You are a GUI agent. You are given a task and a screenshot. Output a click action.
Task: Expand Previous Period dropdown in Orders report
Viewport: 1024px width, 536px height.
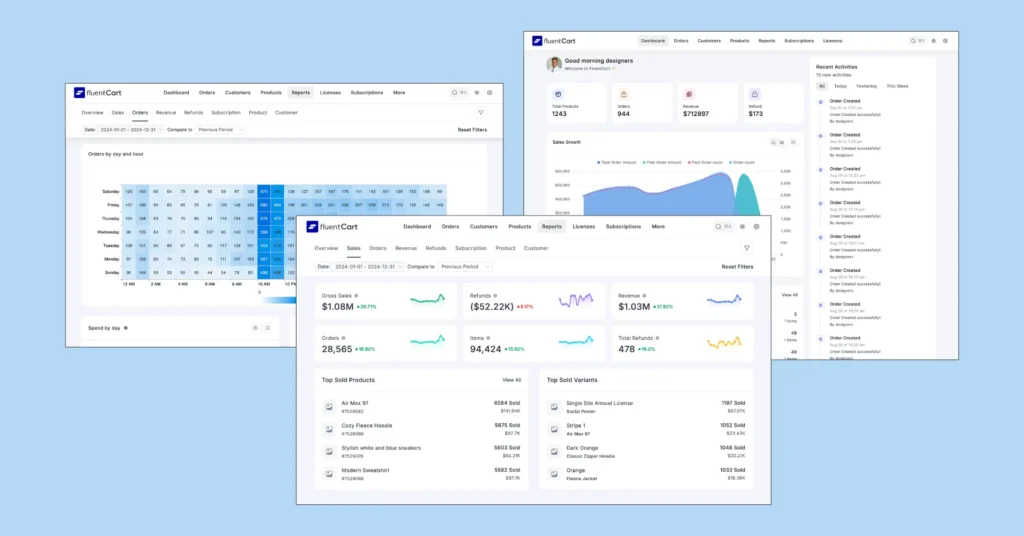coord(220,129)
